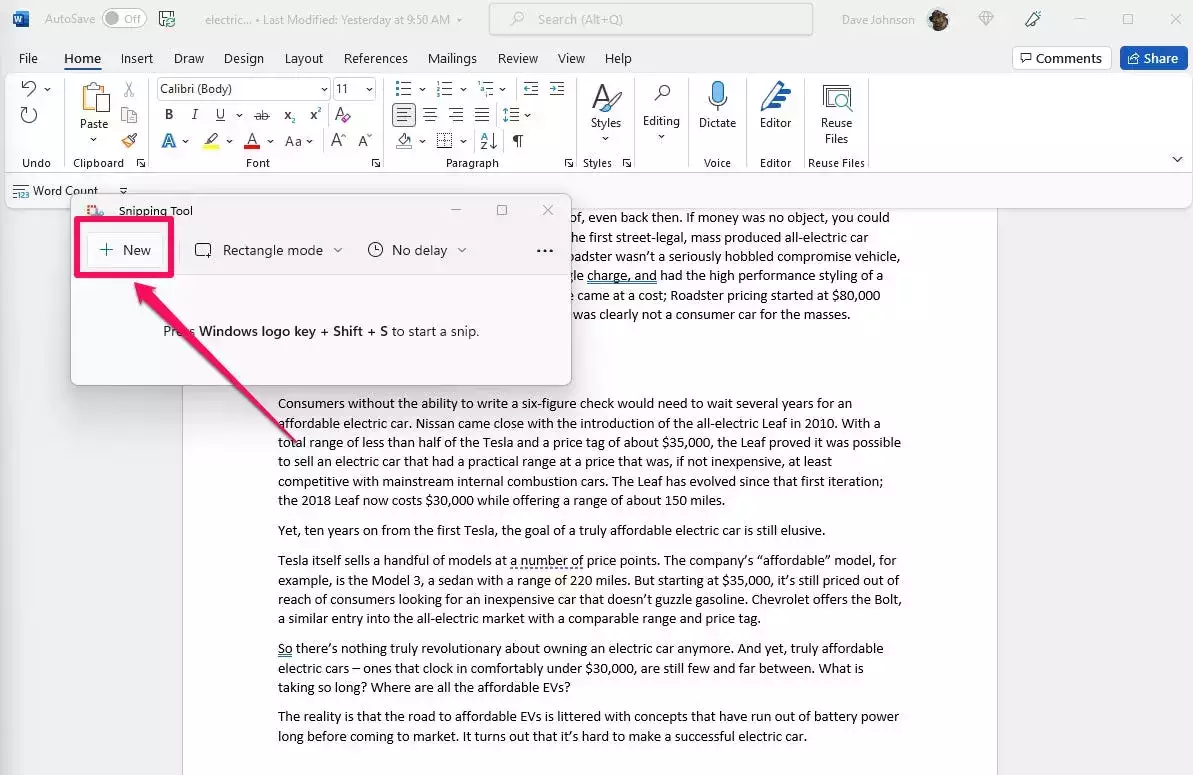The image size is (1193, 775).
Task: Toggle Center alignment
Action: pos(430,115)
